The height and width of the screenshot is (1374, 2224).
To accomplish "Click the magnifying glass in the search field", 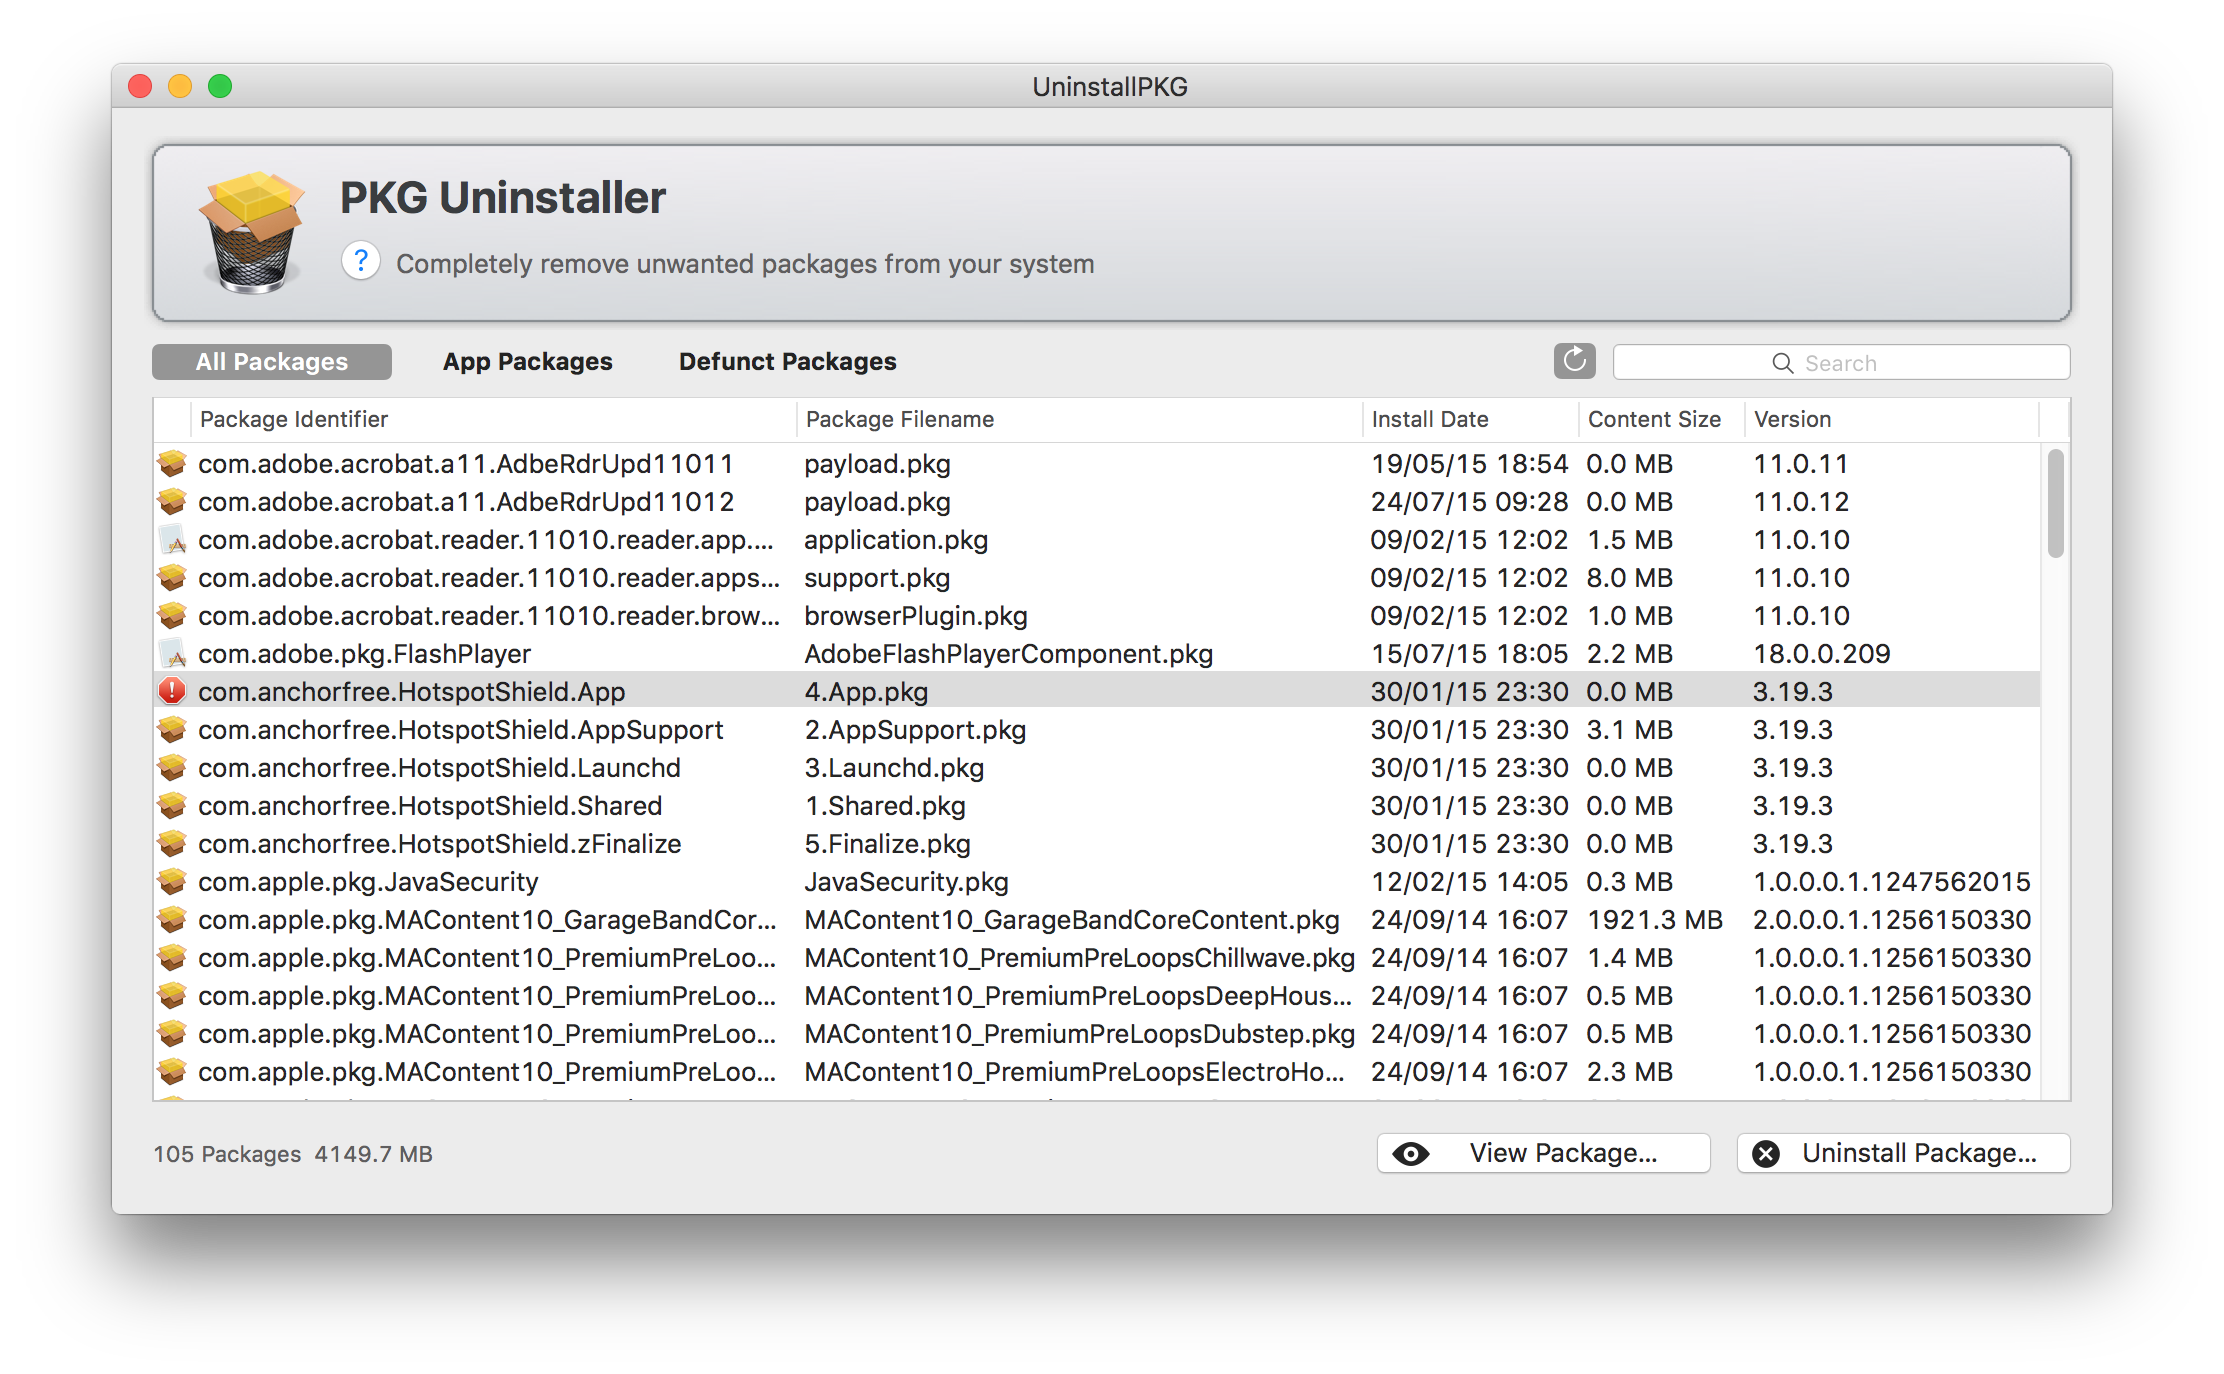I will coord(1784,362).
